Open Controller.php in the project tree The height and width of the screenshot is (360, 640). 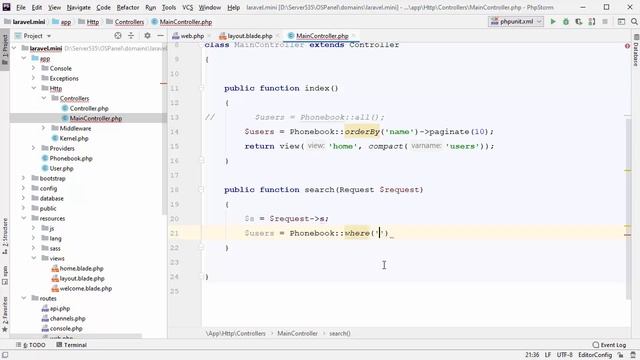pos(89,109)
